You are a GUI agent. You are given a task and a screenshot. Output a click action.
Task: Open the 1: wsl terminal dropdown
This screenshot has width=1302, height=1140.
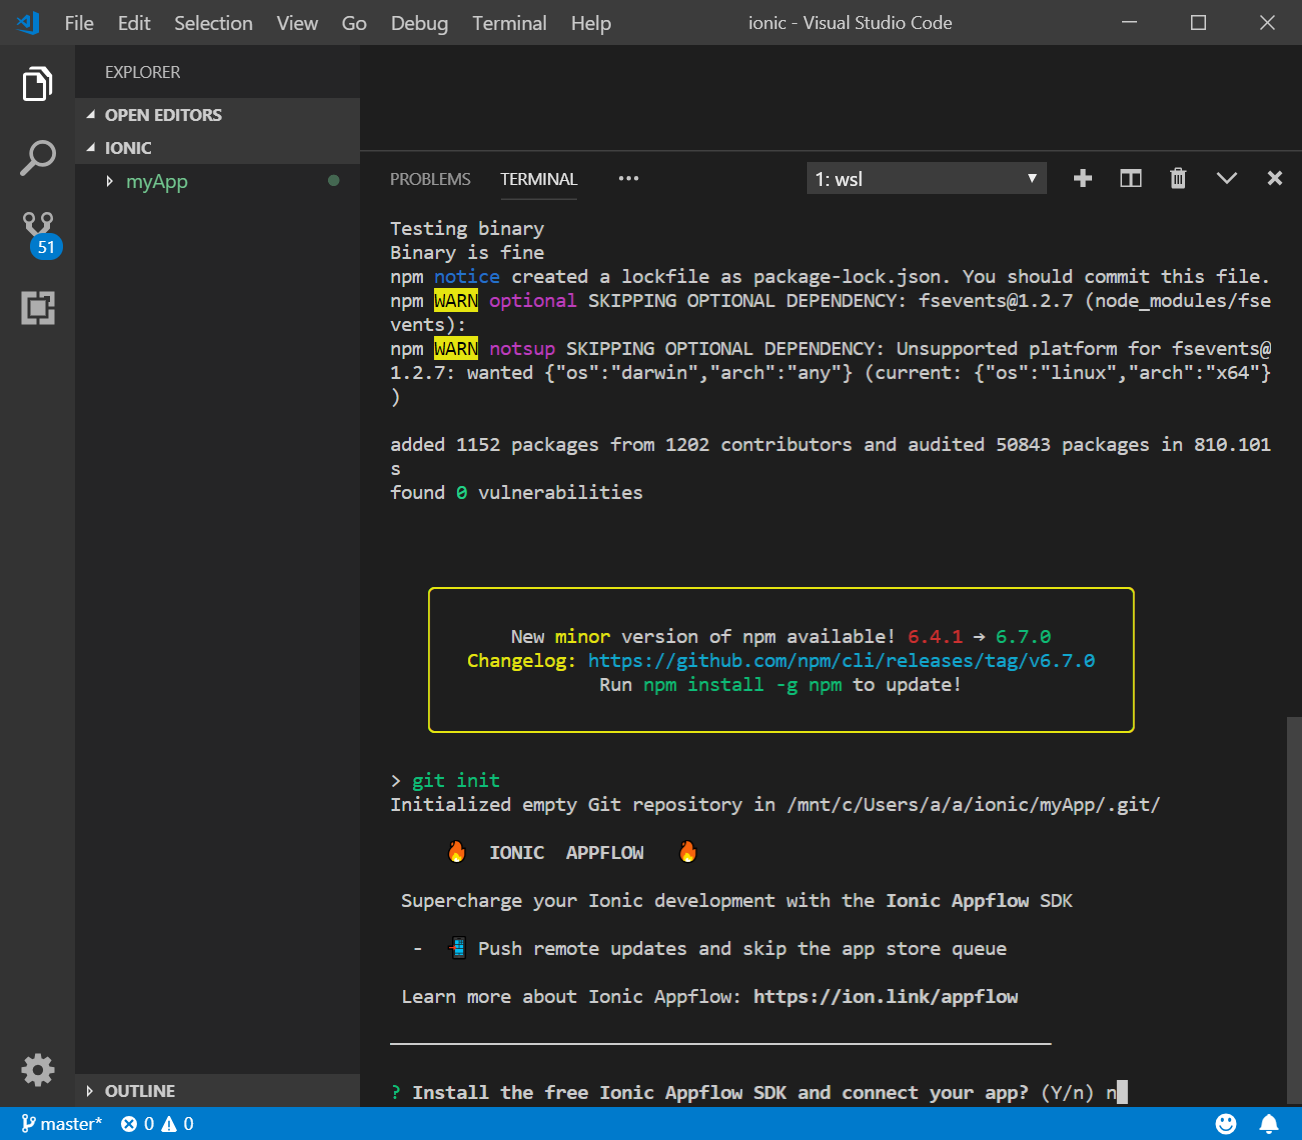click(x=926, y=179)
